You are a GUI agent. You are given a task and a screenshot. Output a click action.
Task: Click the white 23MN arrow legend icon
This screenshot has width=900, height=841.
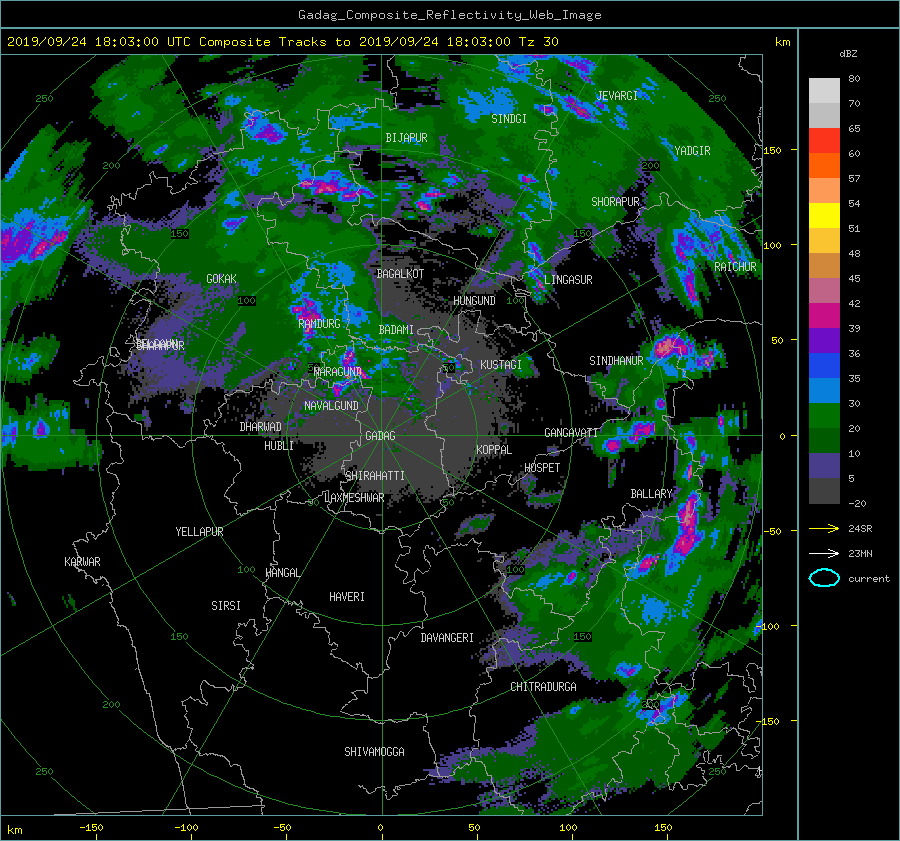tap(824, 553)
